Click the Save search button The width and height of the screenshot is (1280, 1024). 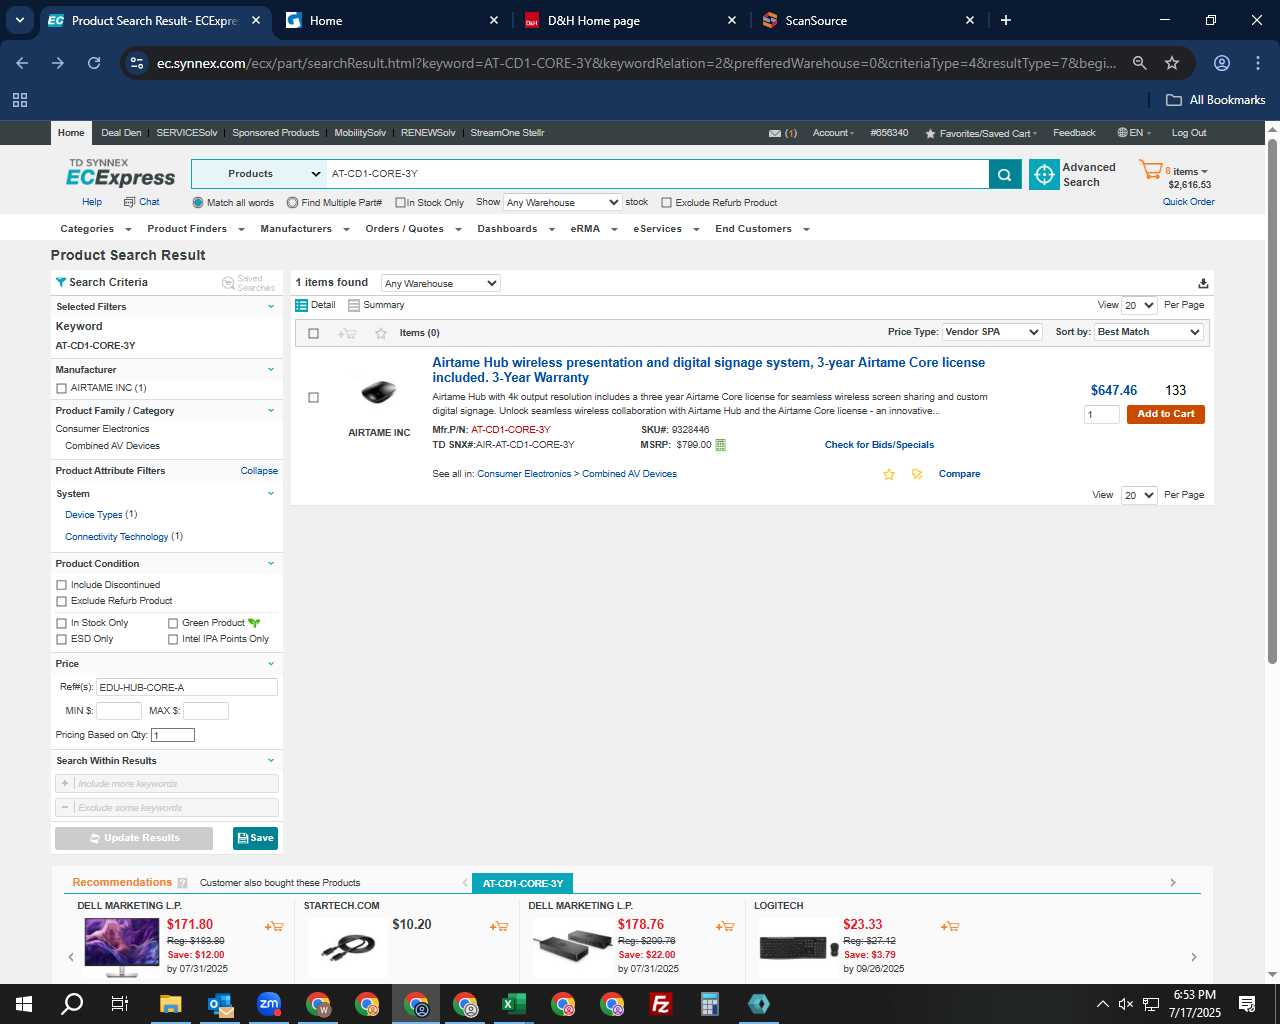point(255,838)
